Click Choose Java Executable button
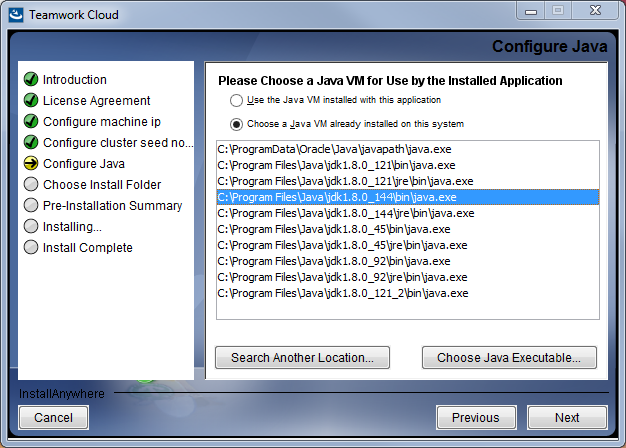626x448 pixels. (x=509, y=357)
